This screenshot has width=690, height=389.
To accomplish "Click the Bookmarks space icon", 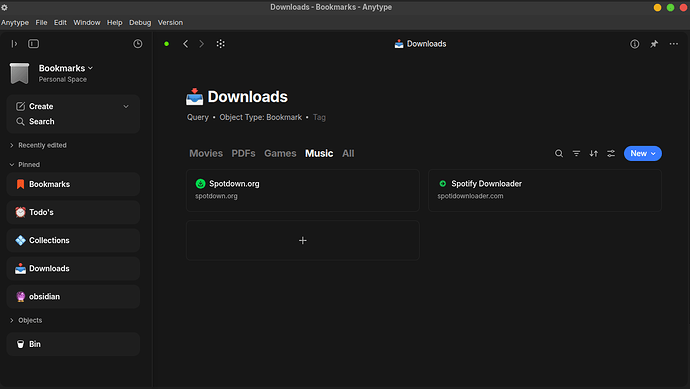I will [x=19, y=73].
